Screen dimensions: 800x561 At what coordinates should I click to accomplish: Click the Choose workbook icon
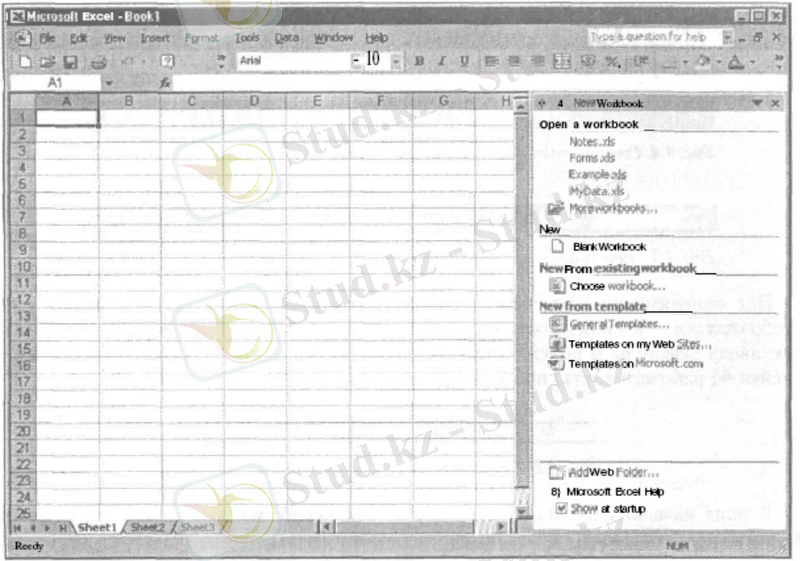[x=557, y=286]
